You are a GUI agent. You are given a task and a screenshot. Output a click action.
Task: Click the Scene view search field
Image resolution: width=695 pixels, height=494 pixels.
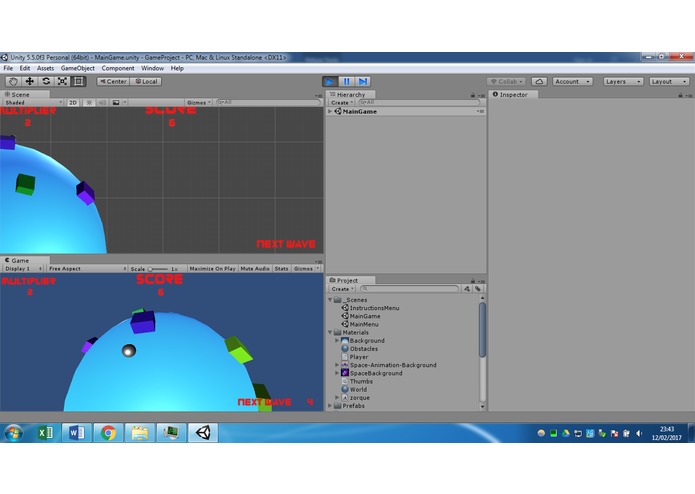[268, 102]
